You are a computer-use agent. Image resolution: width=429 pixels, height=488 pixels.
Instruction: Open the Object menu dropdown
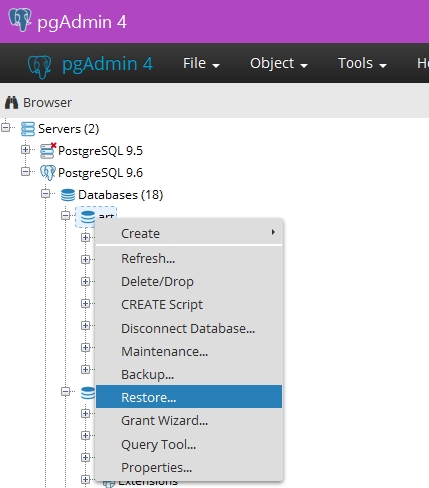coord(279,63)
